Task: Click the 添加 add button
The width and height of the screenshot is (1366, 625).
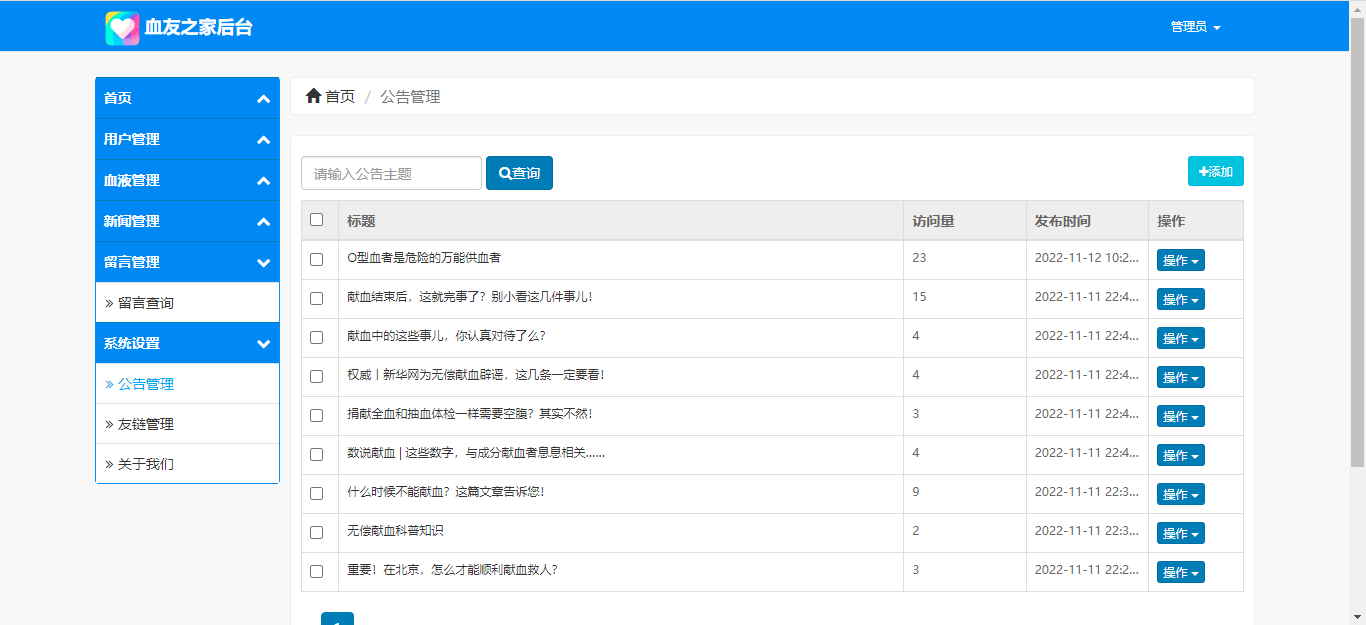Action: point(1215,171)
